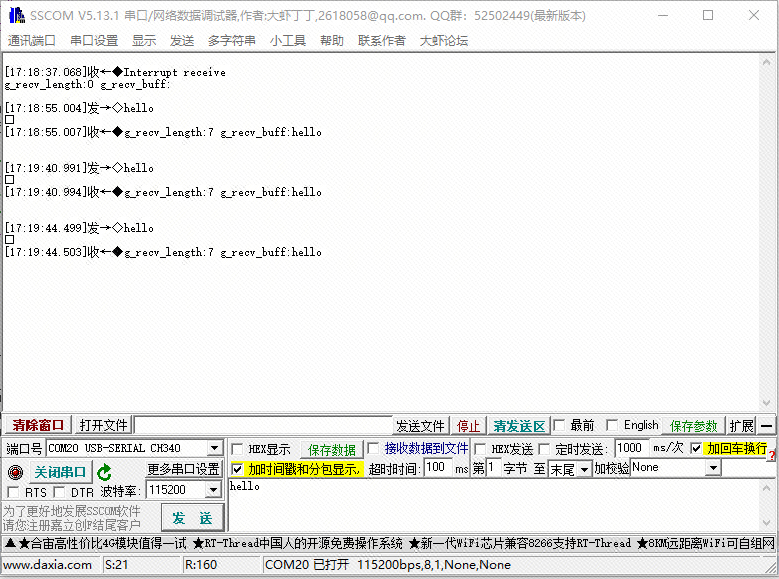Screen dimensions: 779x579
Task: Open the 通讯端口 menu
Action: 31,40
